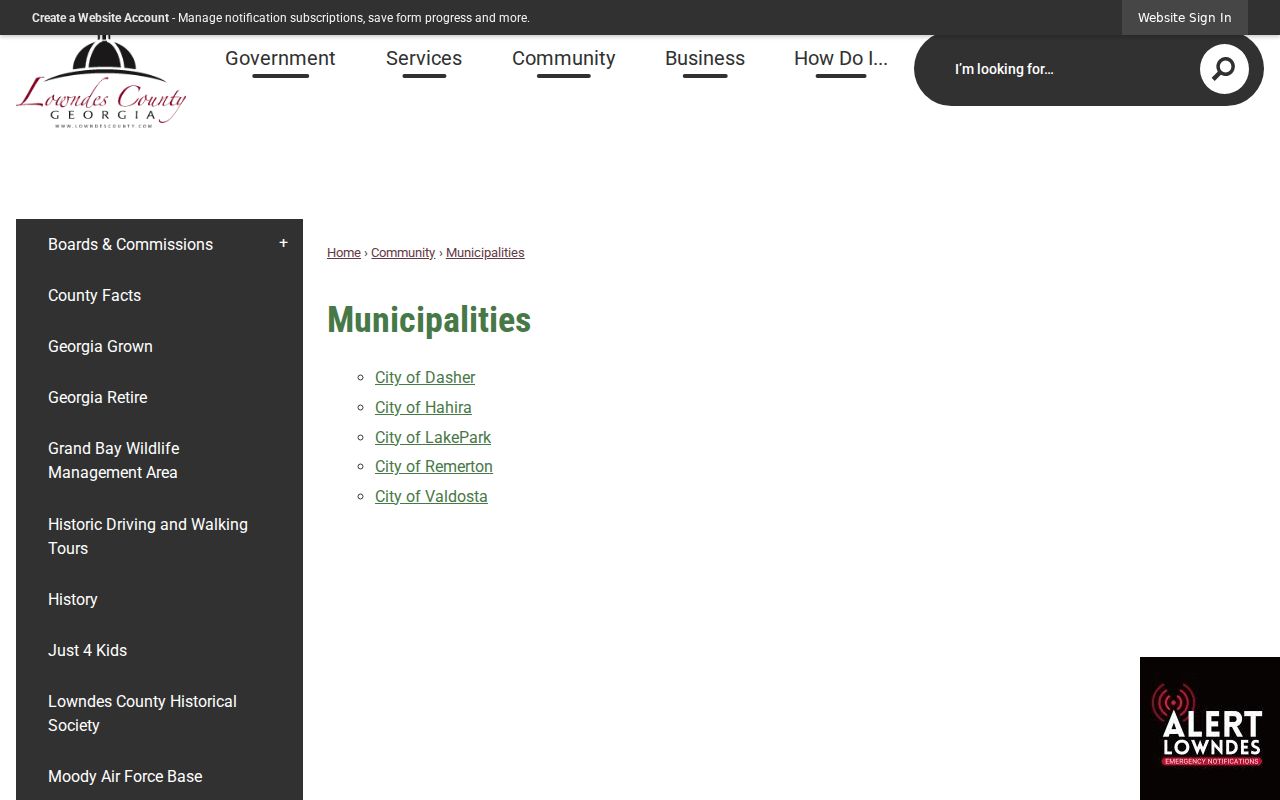Open the City of Dasher link
This screenshot has width=1280, height=800.
425,378
